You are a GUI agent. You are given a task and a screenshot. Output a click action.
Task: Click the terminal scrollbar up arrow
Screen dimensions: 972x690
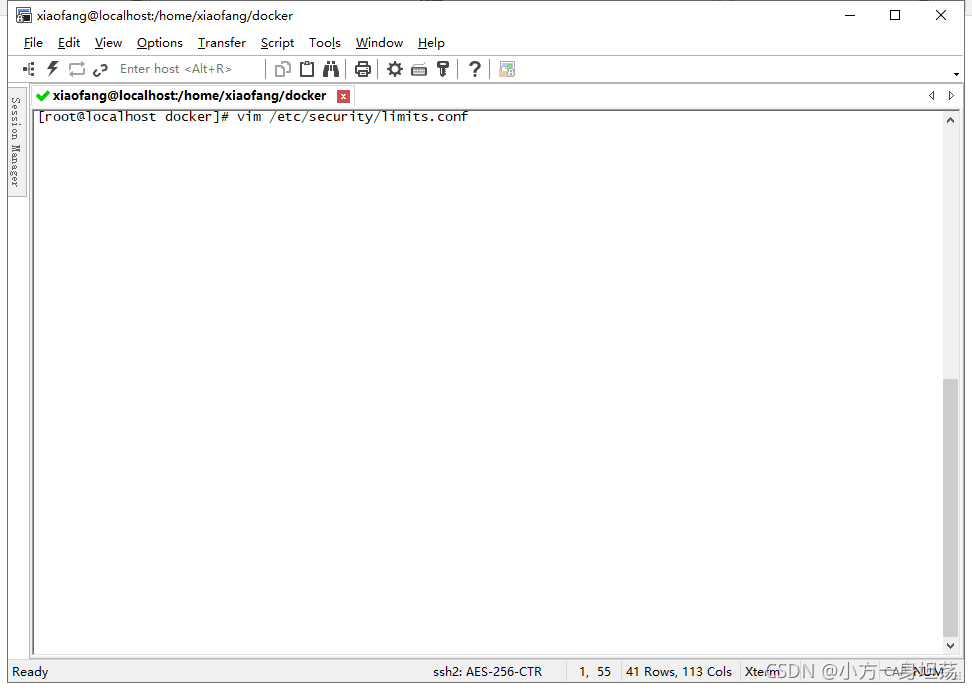[x=950, y=120]
